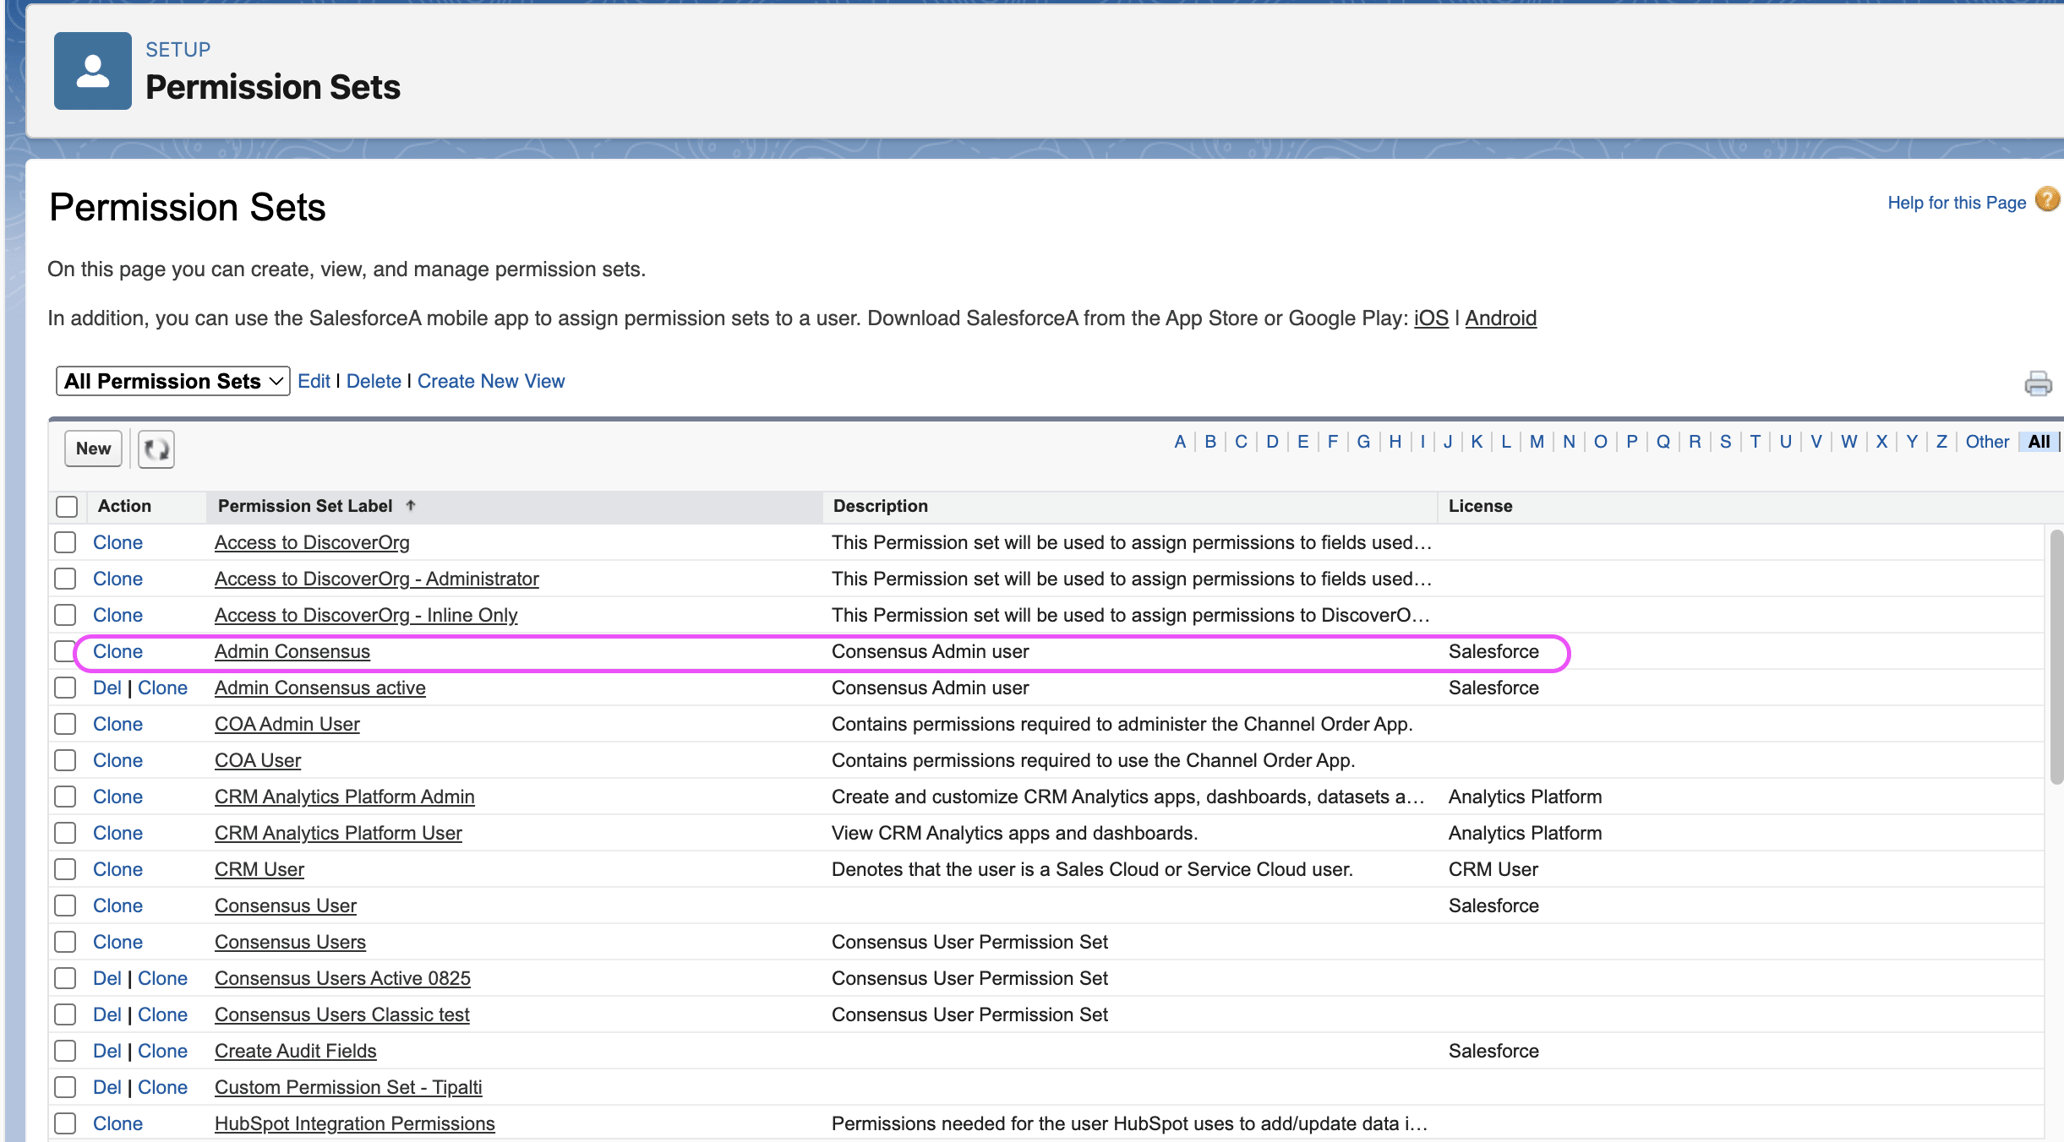Open the Android download link
The width and height of the screenshot is (2064, 1142).
coord(1500,318)
